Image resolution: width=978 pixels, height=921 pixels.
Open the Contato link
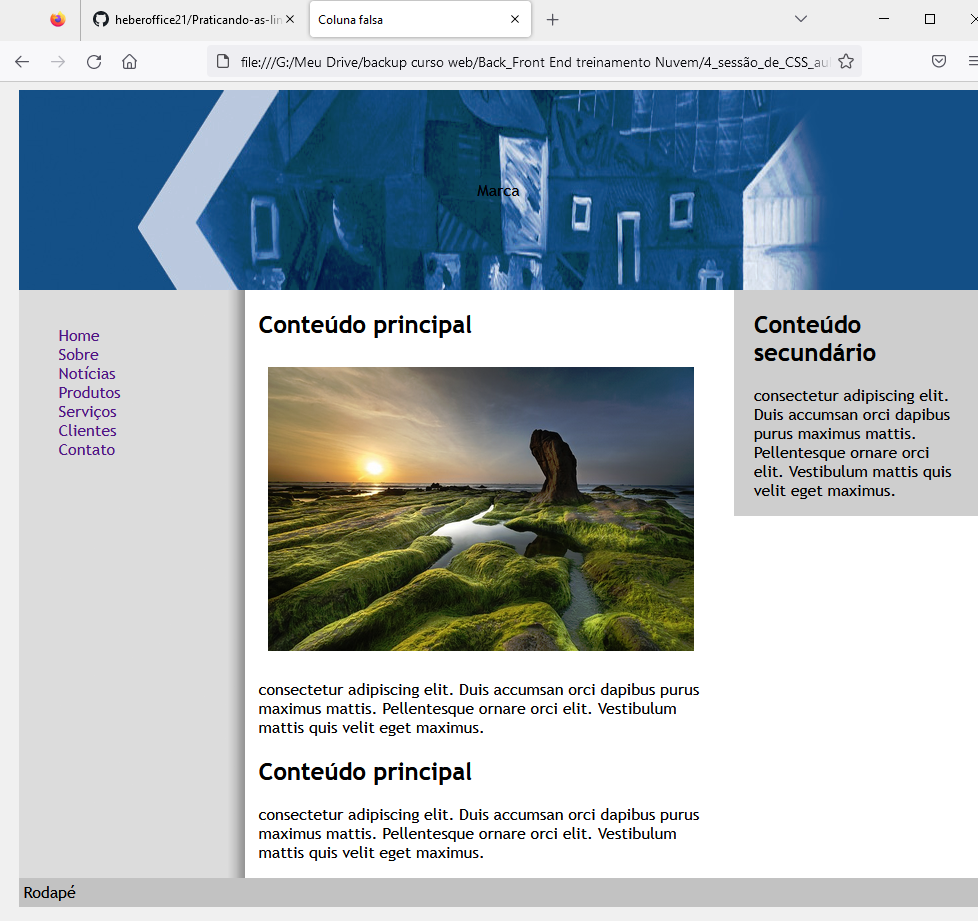coord(86,449)
